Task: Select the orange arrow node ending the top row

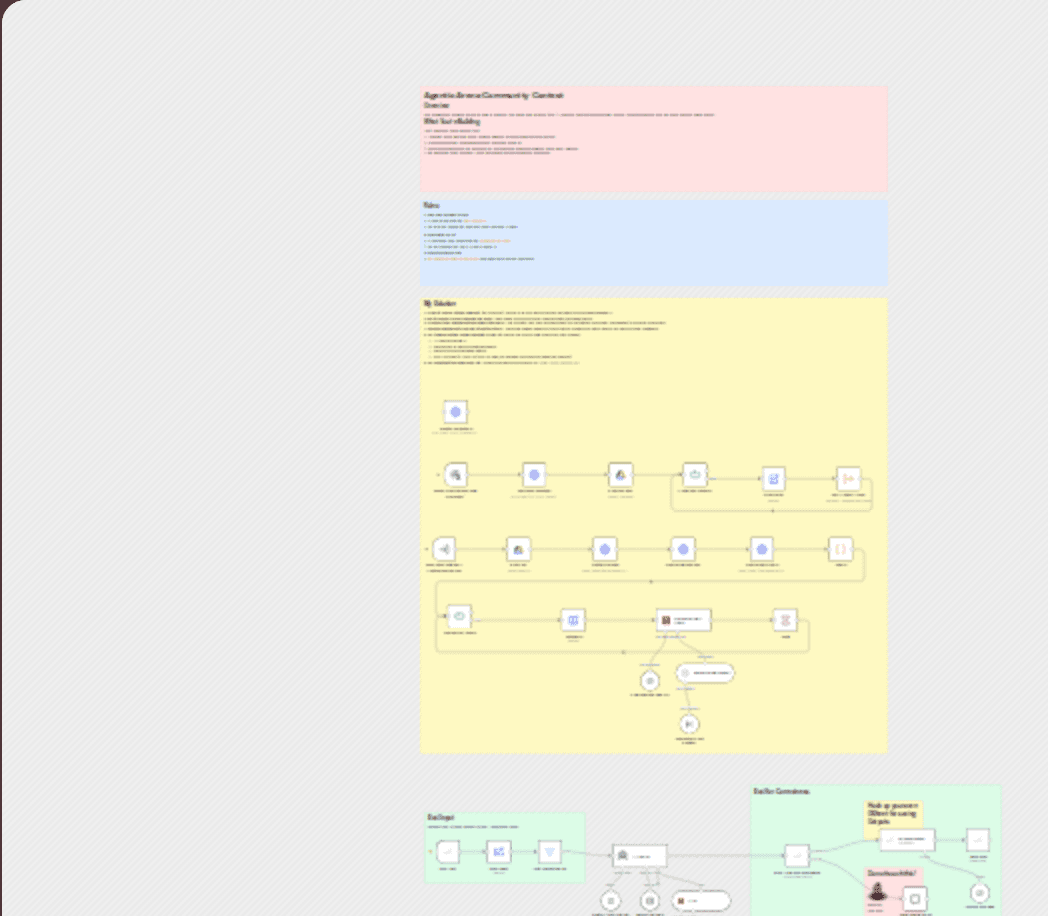Action: 848,479
